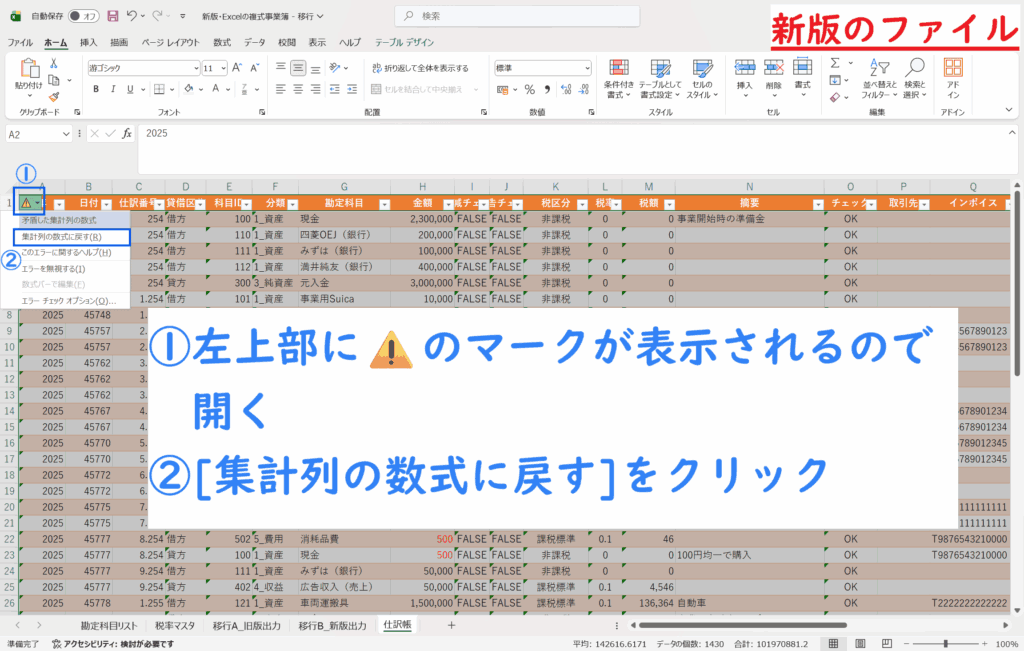Click the 検索 search box
Viewport: 1024px width, 651px height.
coord(520,16)
